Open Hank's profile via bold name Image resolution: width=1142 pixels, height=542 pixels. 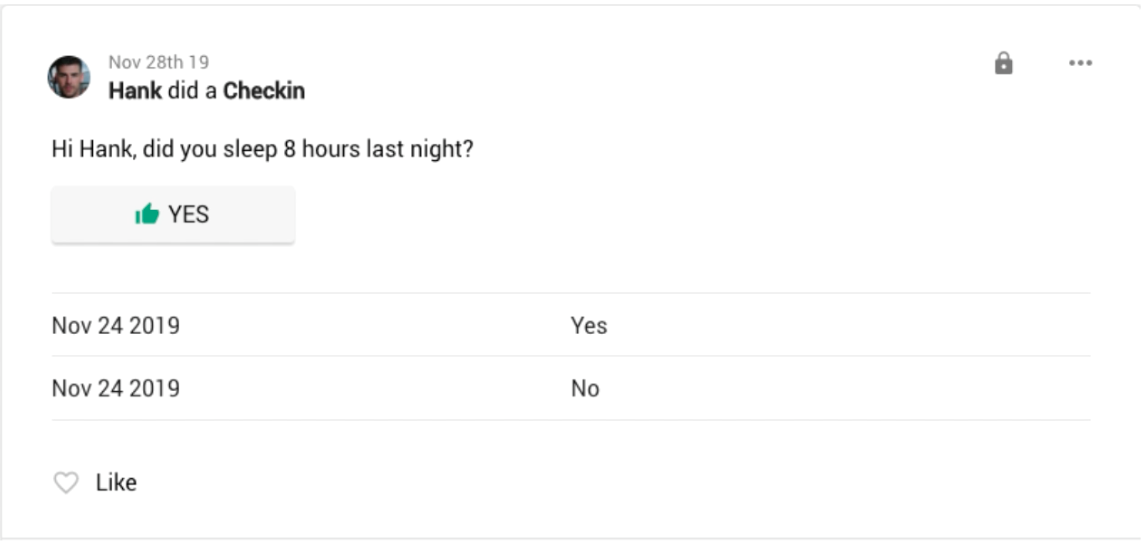[135, 91]
